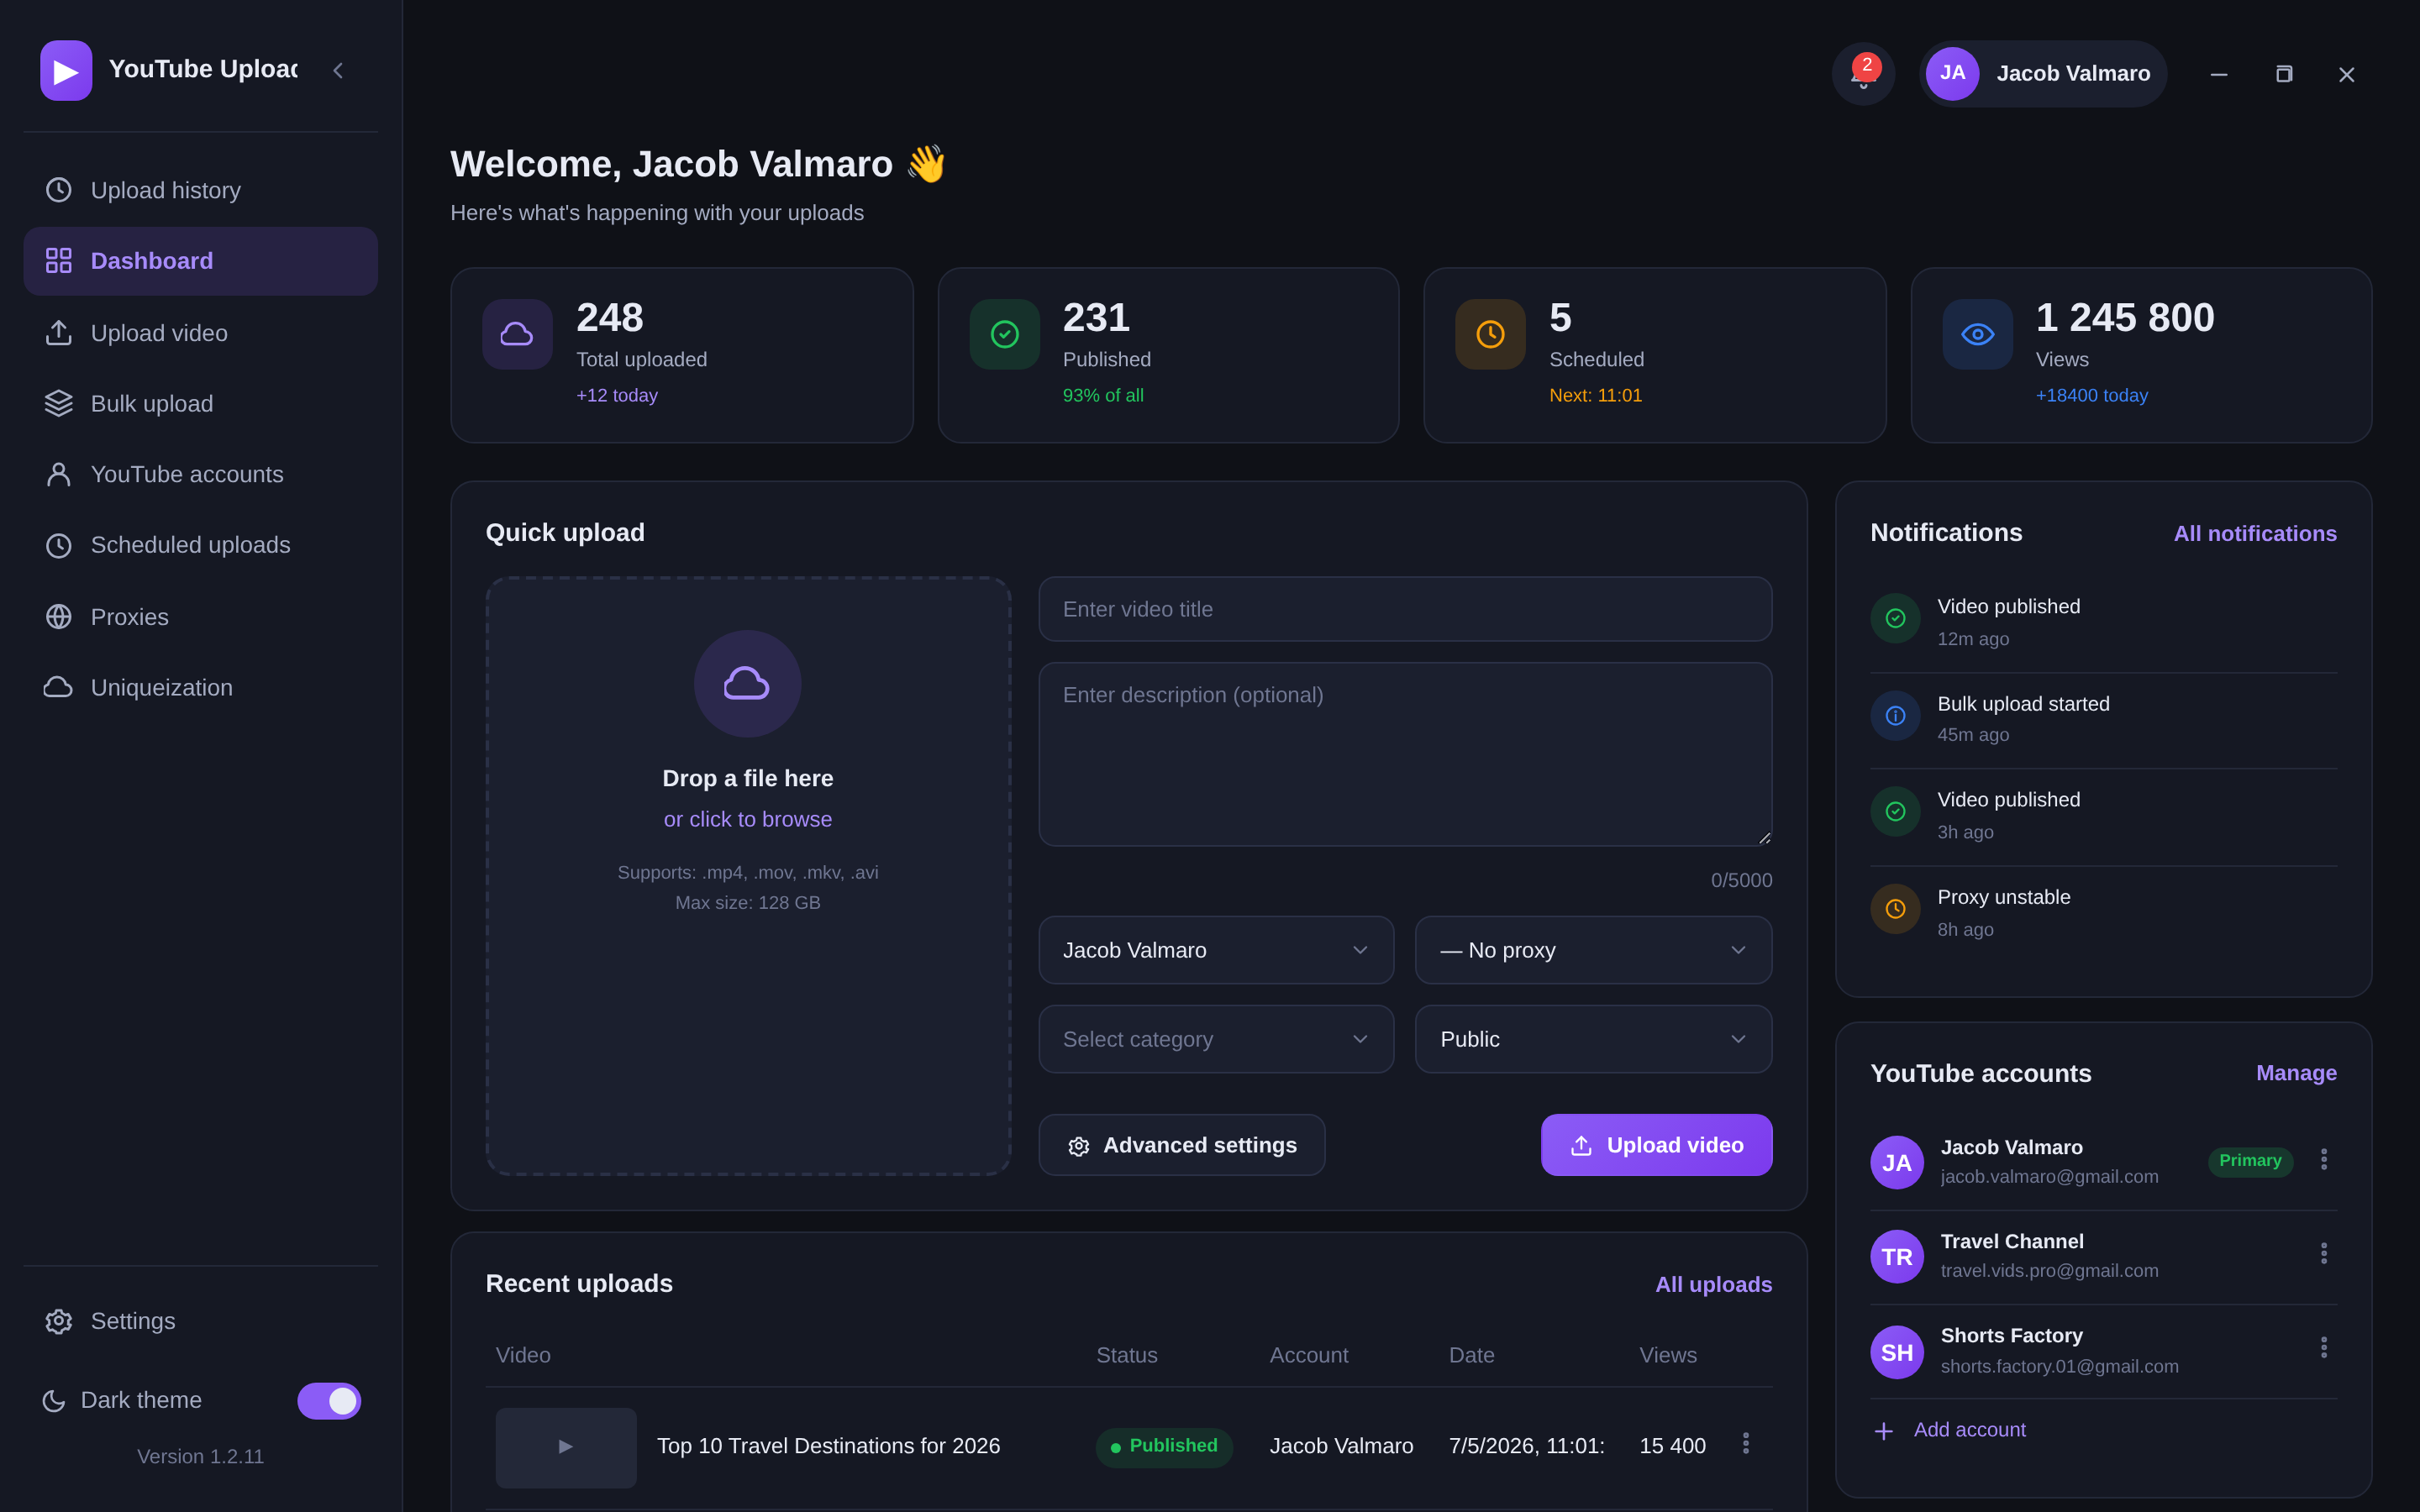Turn off the Dark theme toggle
2420x1512 pixels.
(329, 1400)
